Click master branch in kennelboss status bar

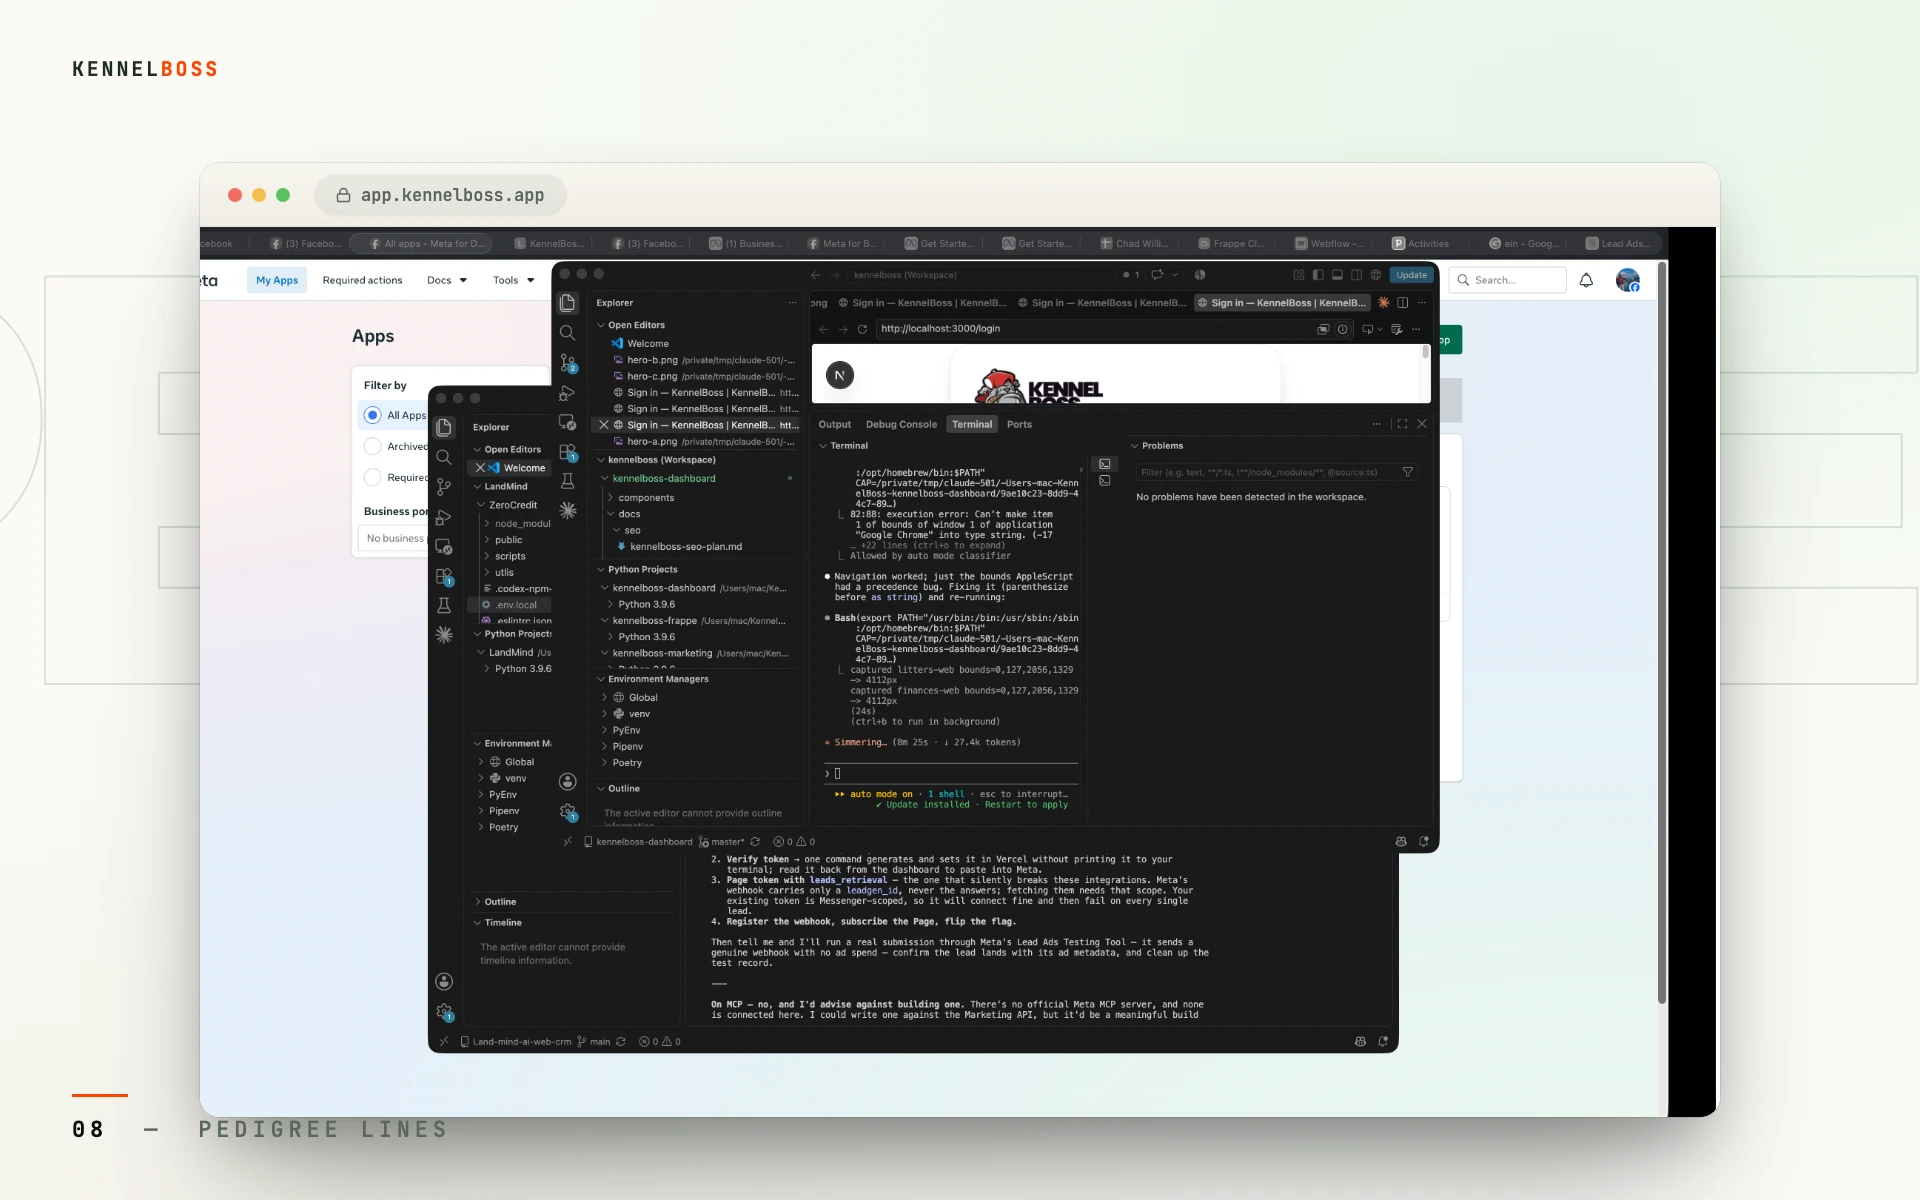(721, 842)
